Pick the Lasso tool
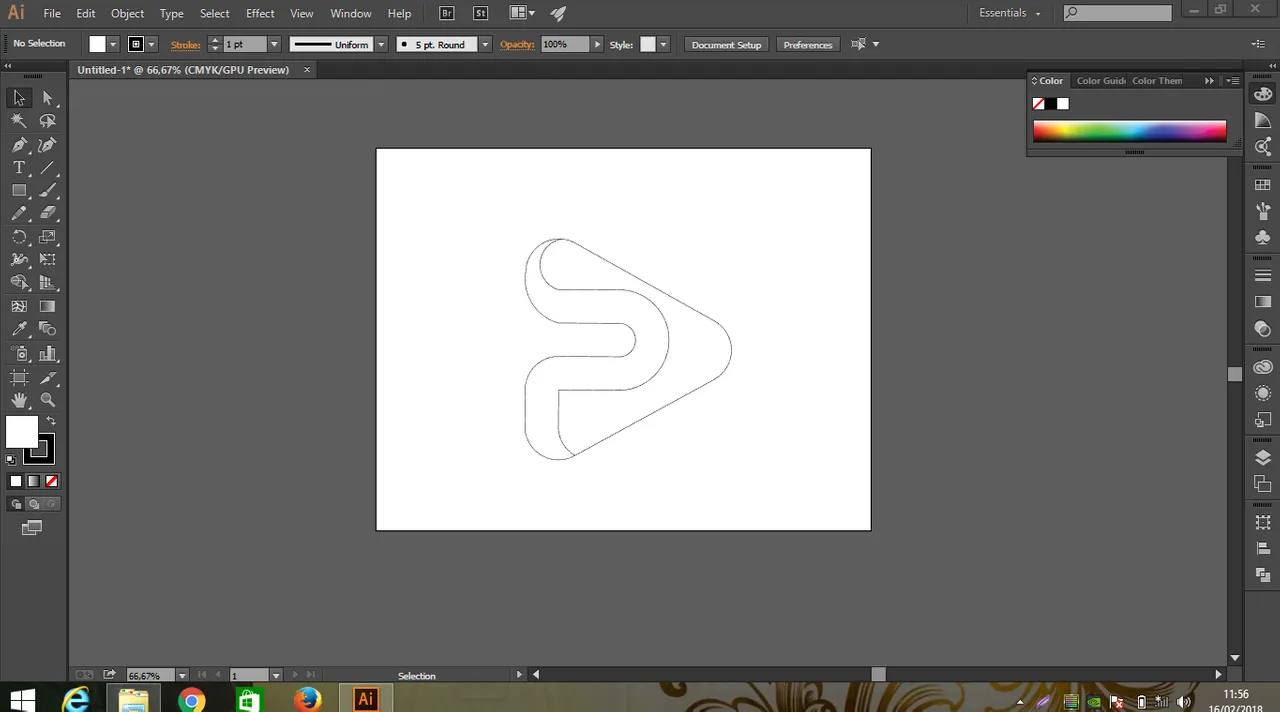The image size is (1280, 712). tap(47, 121)
